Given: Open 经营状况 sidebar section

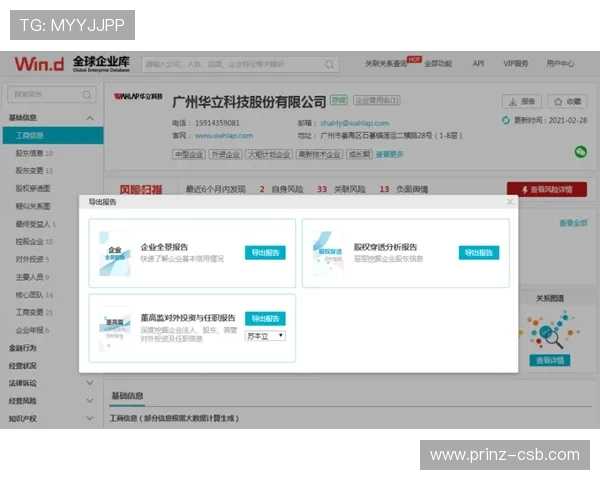Looking at the screenshot, I should [x=23, y=365].
